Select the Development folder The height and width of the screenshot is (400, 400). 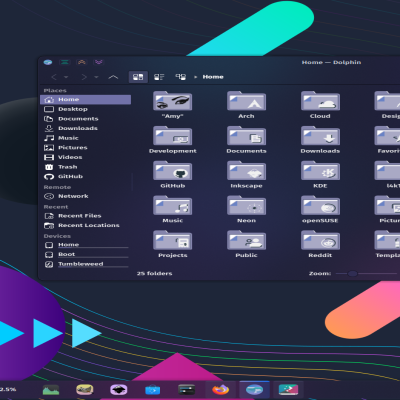coord(173,140)
